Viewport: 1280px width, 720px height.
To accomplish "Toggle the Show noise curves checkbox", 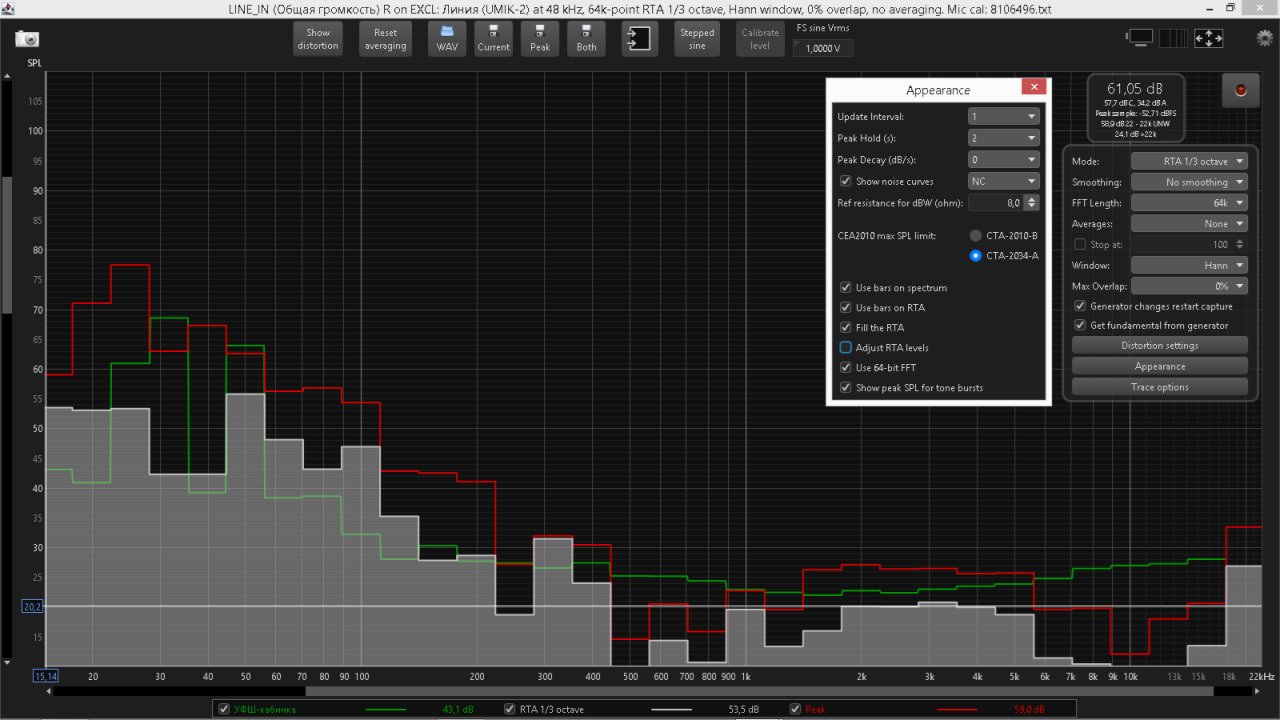I will click(846, 181).
